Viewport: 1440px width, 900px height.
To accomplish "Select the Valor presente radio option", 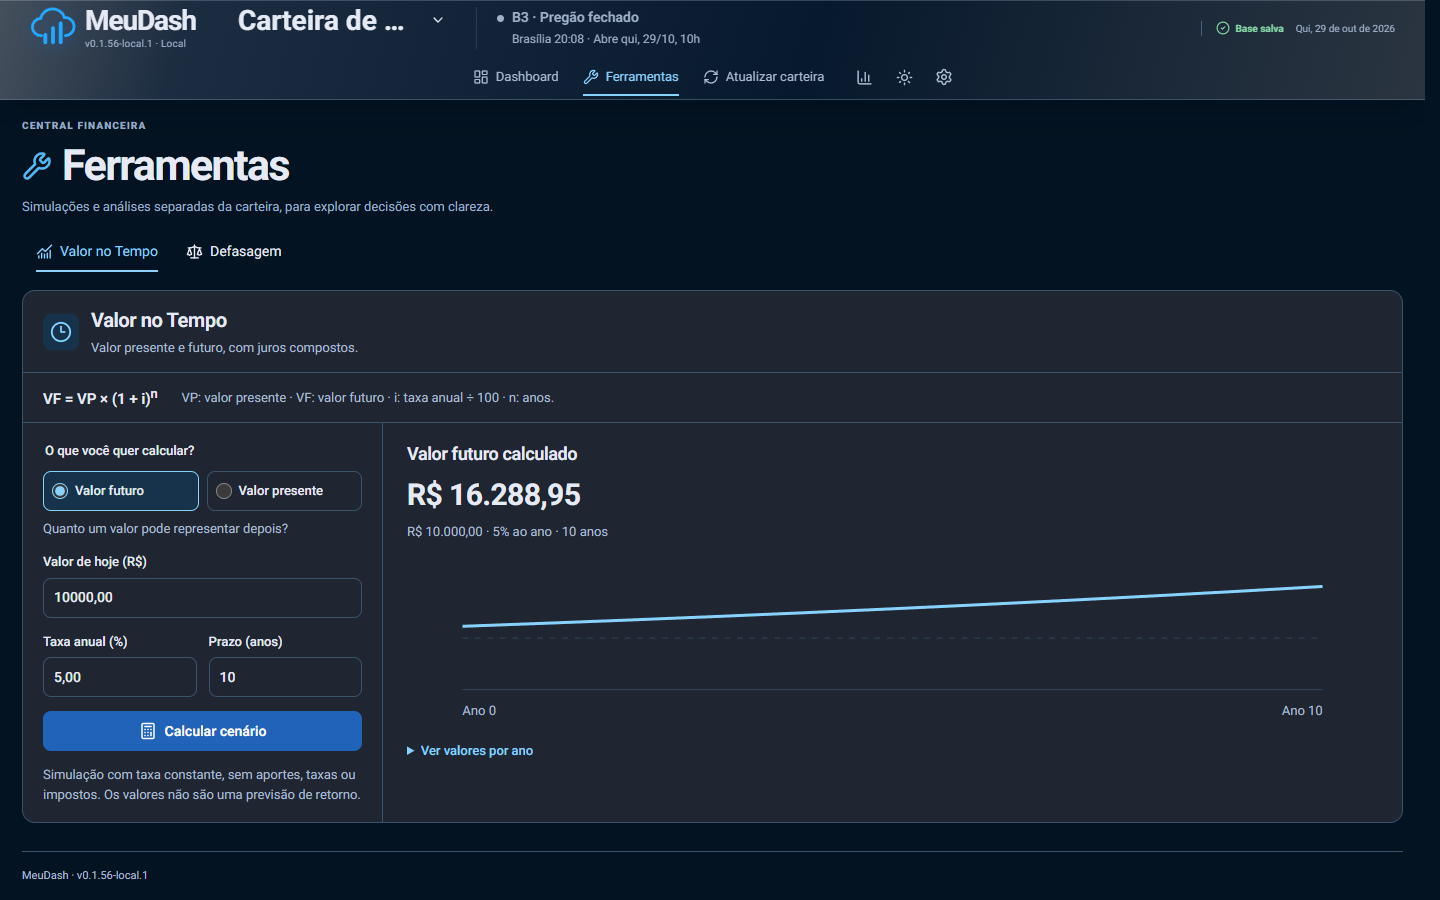I will (x=284, y=491).
